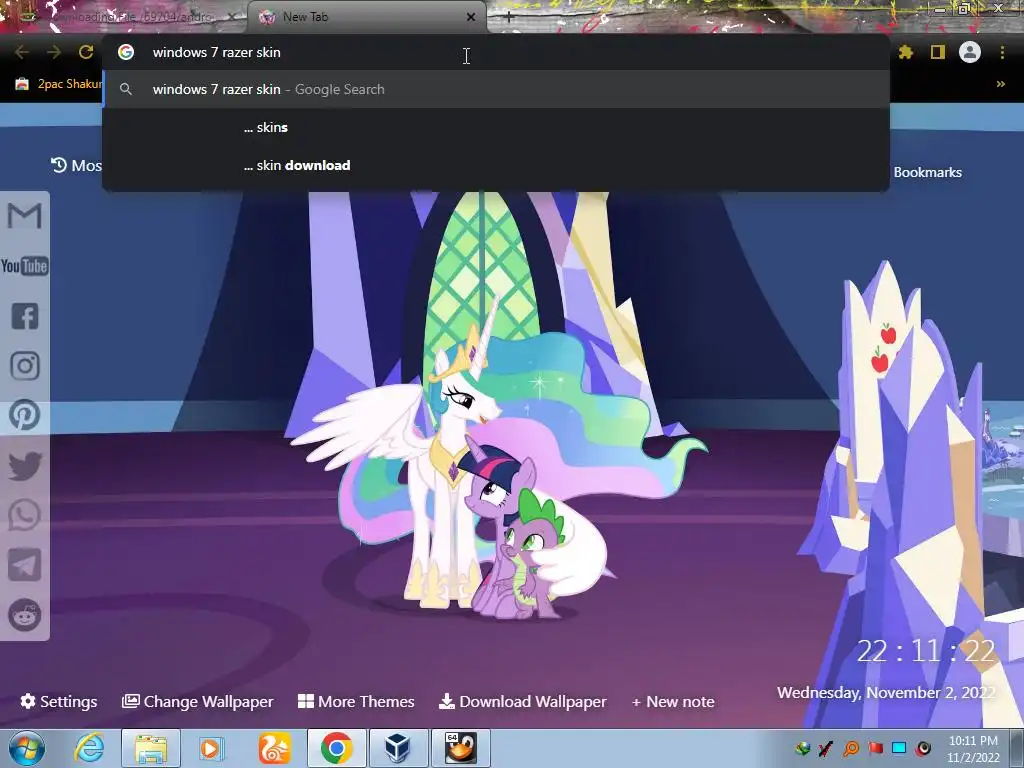Add a new note
This screenshot has width=1024, height=768.
click(673, 701)
